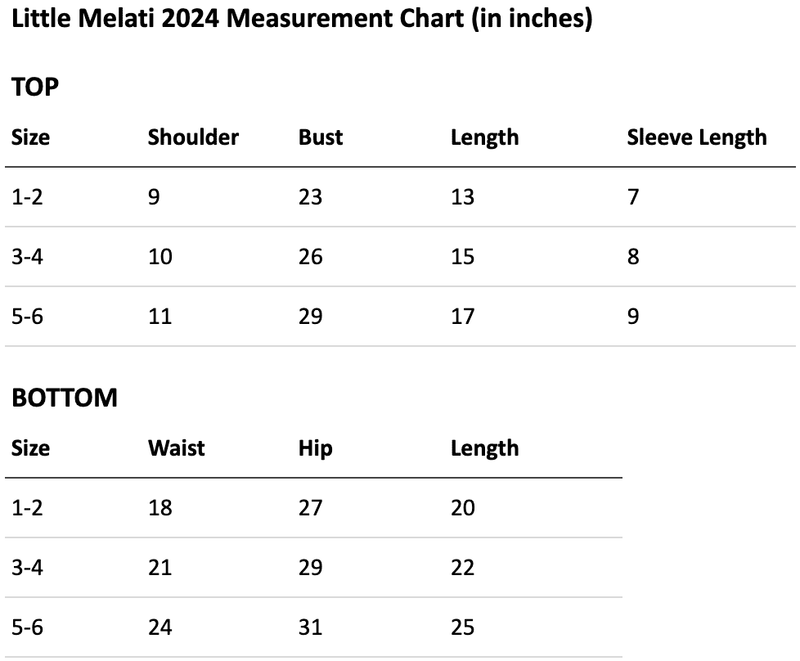Screen dimensions: 800x661
Task: Click top length value 17
Action: [462, 316]
